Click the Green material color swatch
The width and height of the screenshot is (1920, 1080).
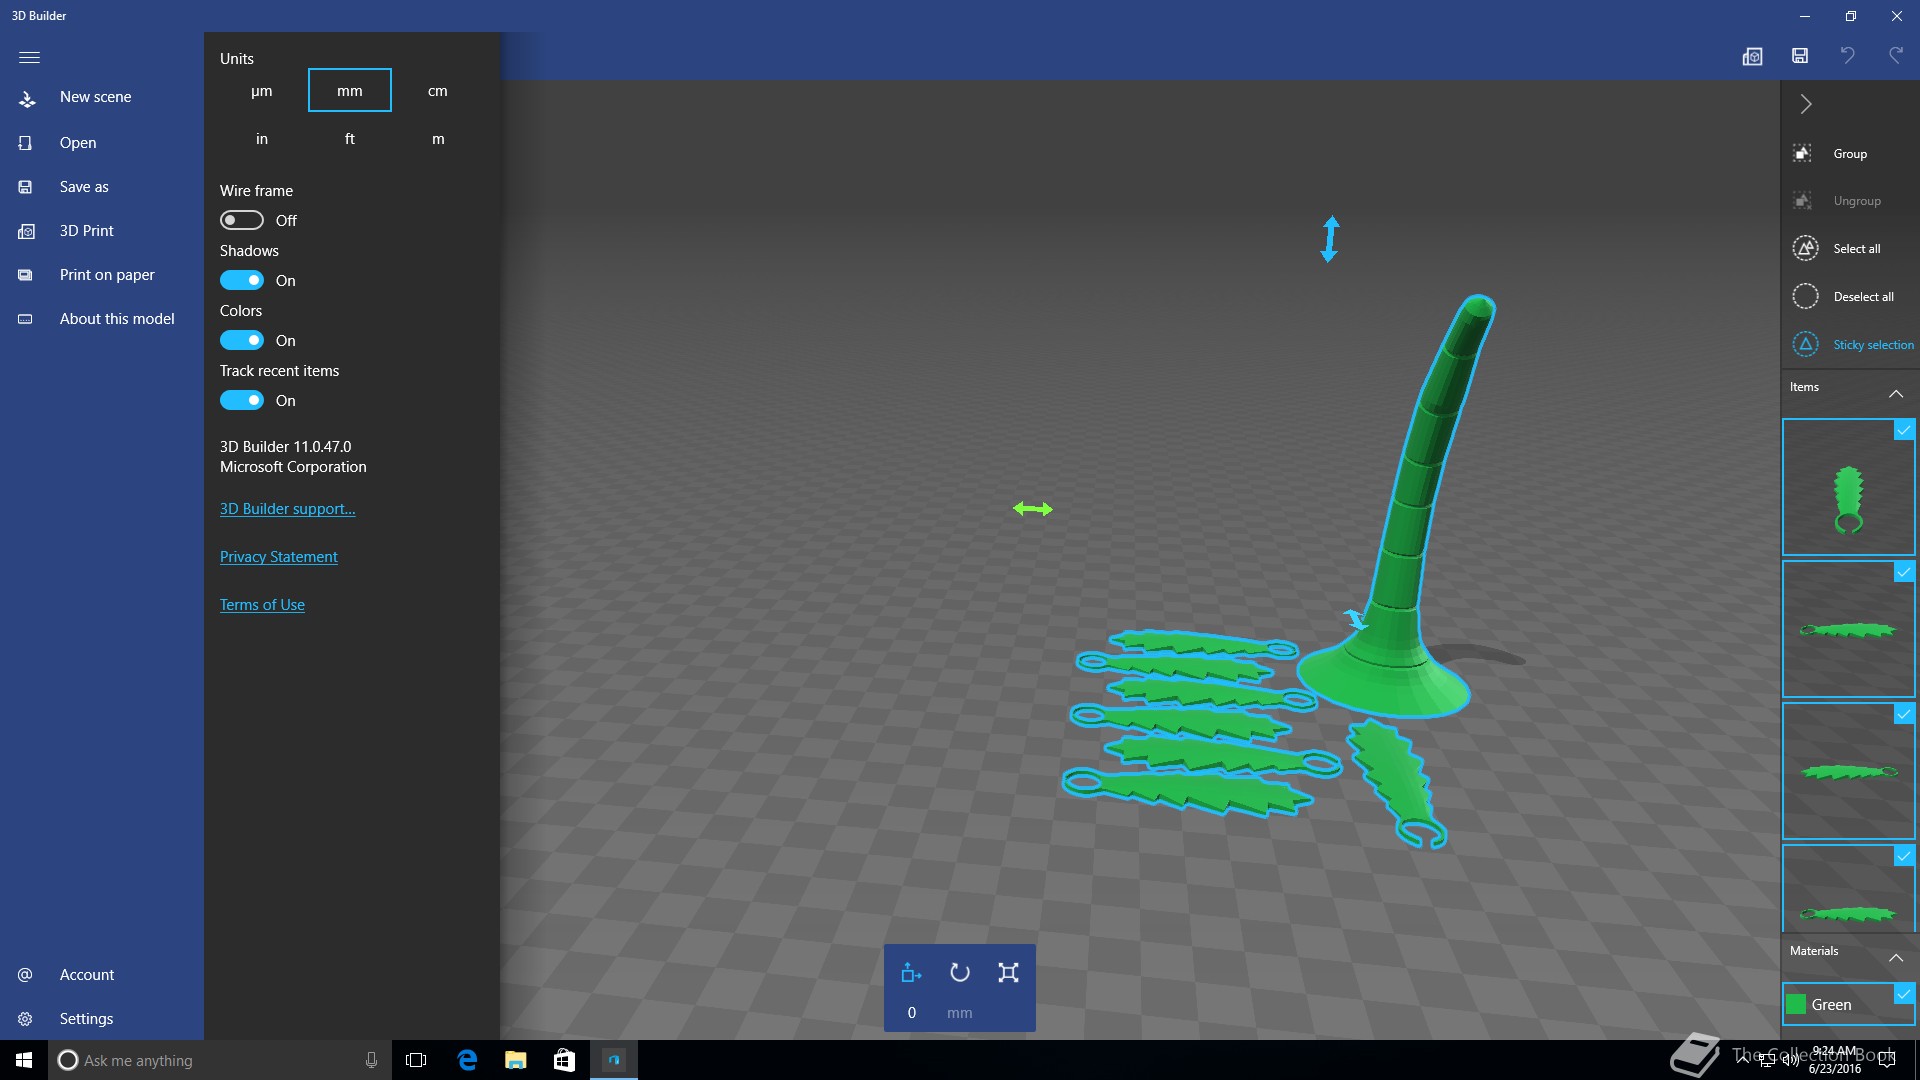tap(1796, 1005)
